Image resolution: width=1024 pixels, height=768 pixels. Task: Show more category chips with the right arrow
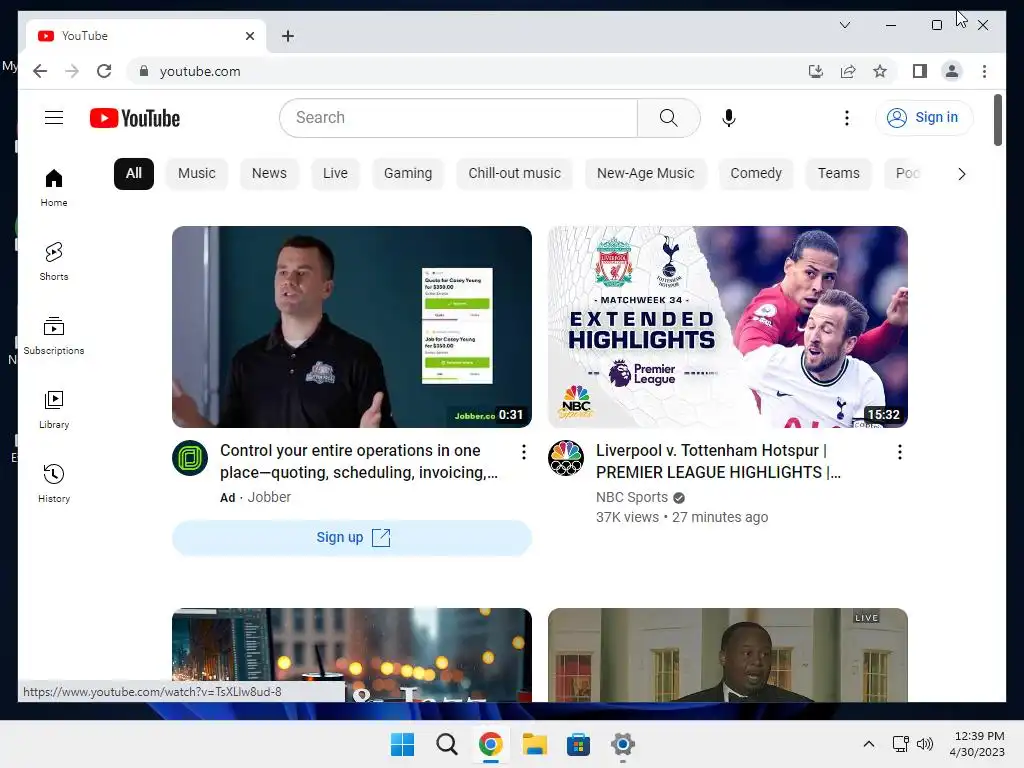[961, 174]
